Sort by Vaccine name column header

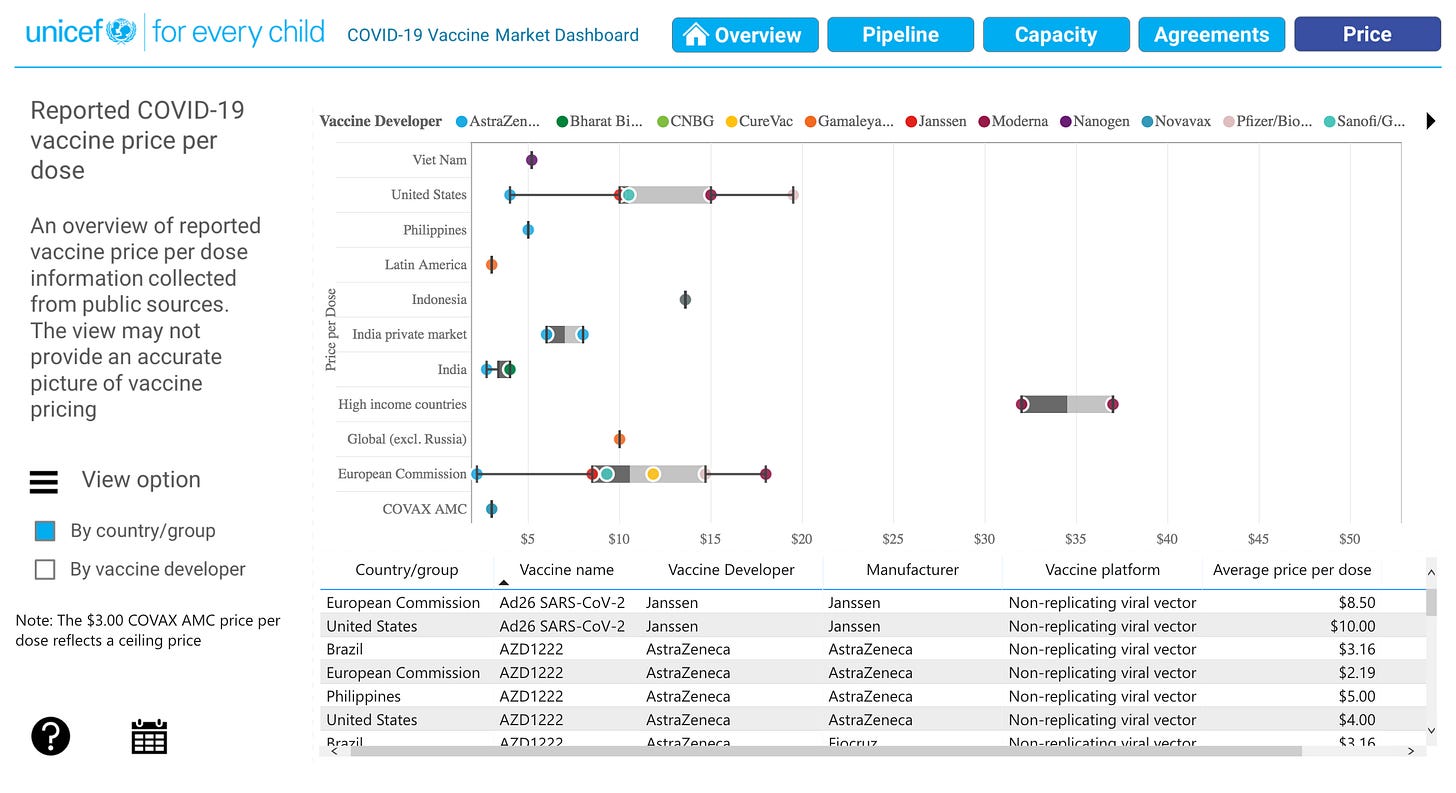tap(567, 570)
